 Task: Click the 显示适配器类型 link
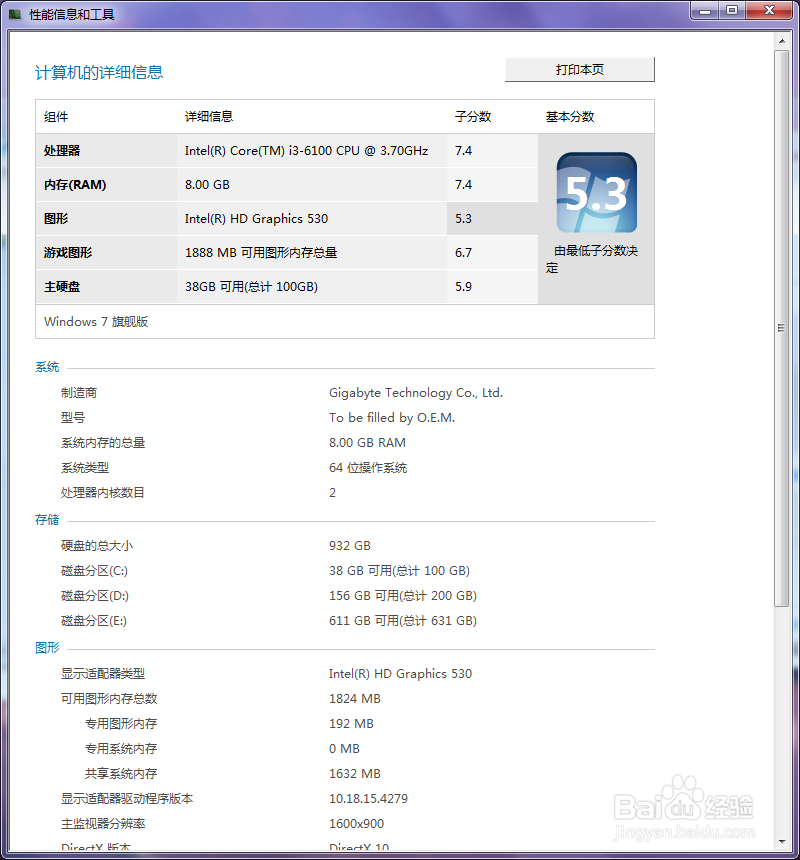pos(104,673)
